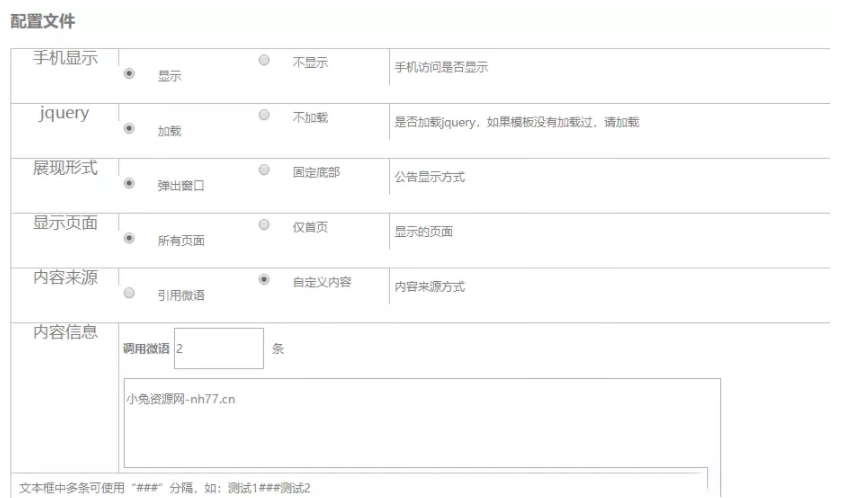Image resolution: width=843 pixels, height=498 pixels.
Task: Pick 所有页面 radio for 显示页面
Action: click(129, 238)
